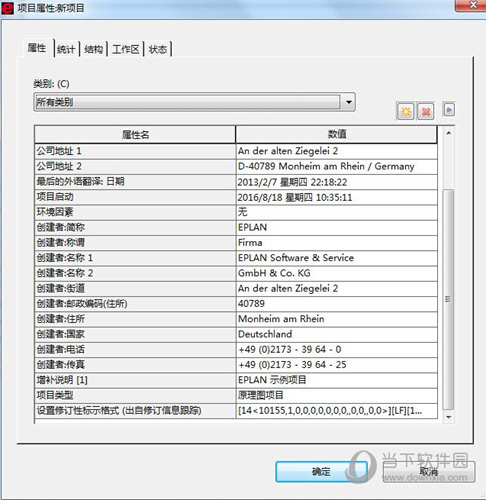Select the 项目启动 property row
Image resolution: width=486 pixels, height=500 pixels.
pos(236,197)
